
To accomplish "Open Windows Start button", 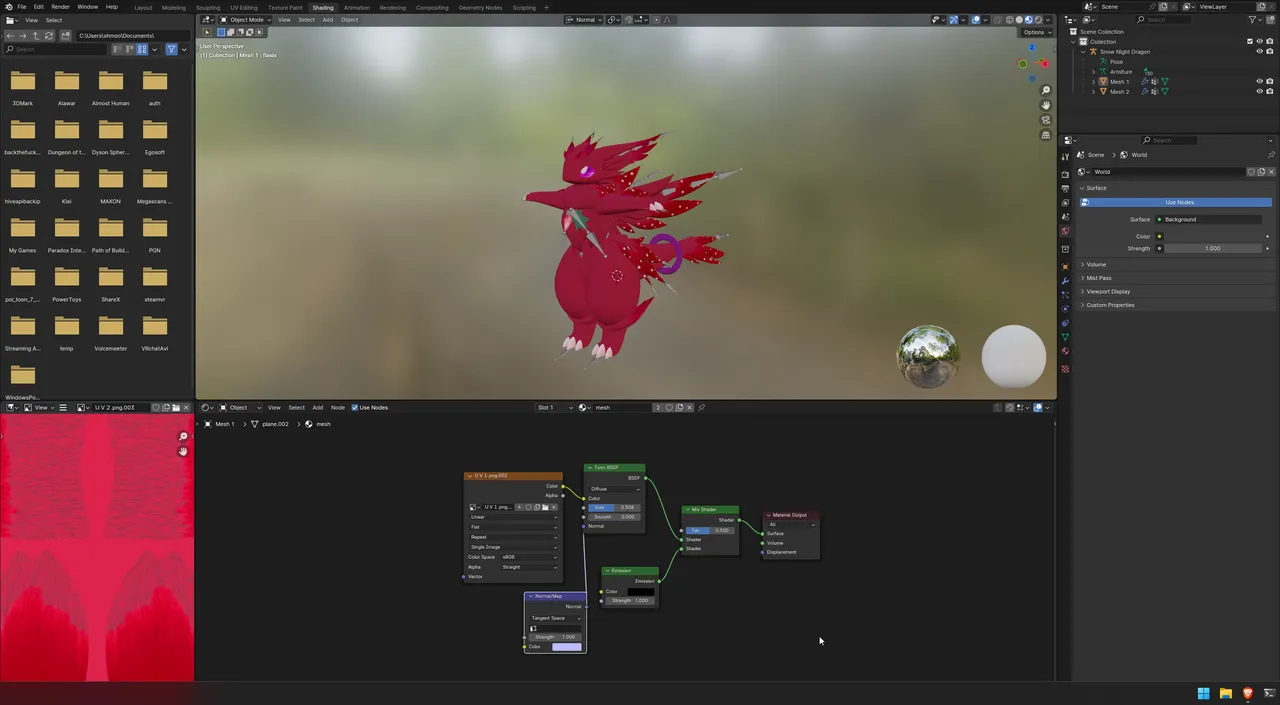I will click(x=1203, y=693).
